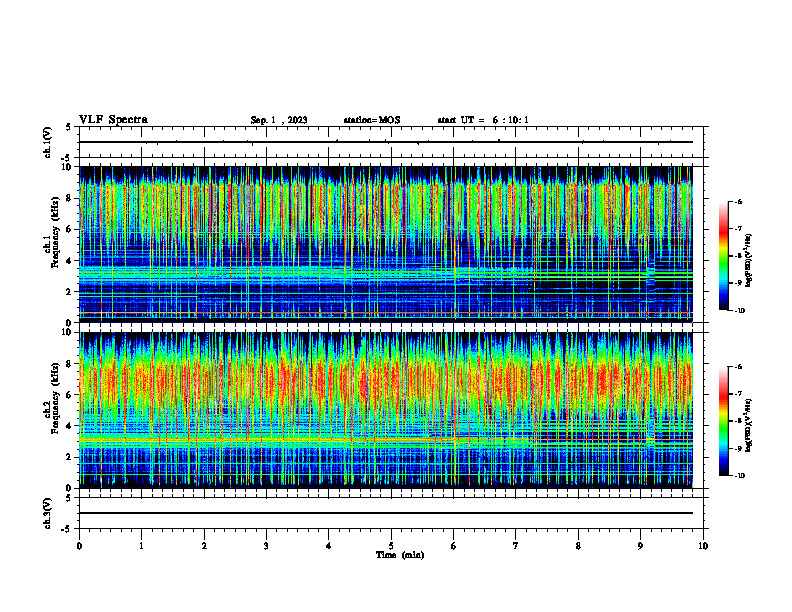Click the "10" kHz tick on ch.2 axis
This screenshot has width=792, height=612.
pyautogui.click(x=67, y=333)
